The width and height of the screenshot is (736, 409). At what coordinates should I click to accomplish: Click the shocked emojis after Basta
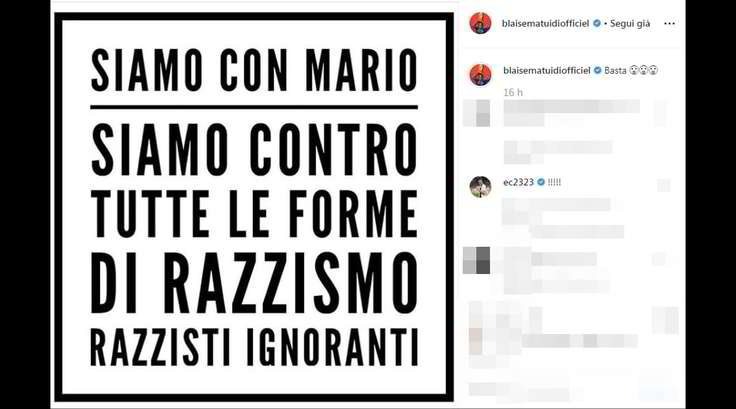tap(644, 70)
